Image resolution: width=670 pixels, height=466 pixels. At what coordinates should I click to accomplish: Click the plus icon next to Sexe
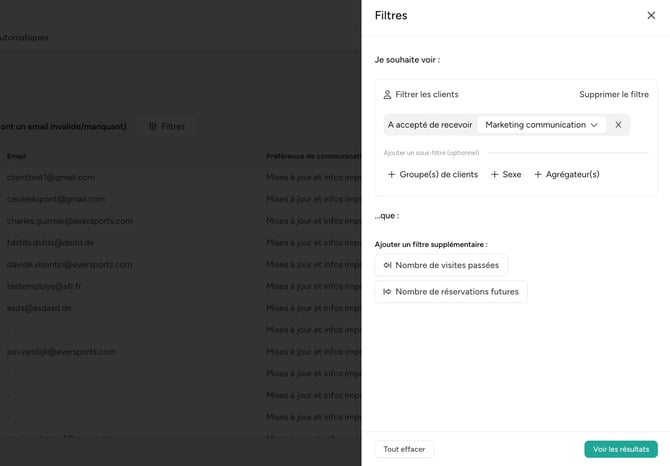tap(494, 174)
